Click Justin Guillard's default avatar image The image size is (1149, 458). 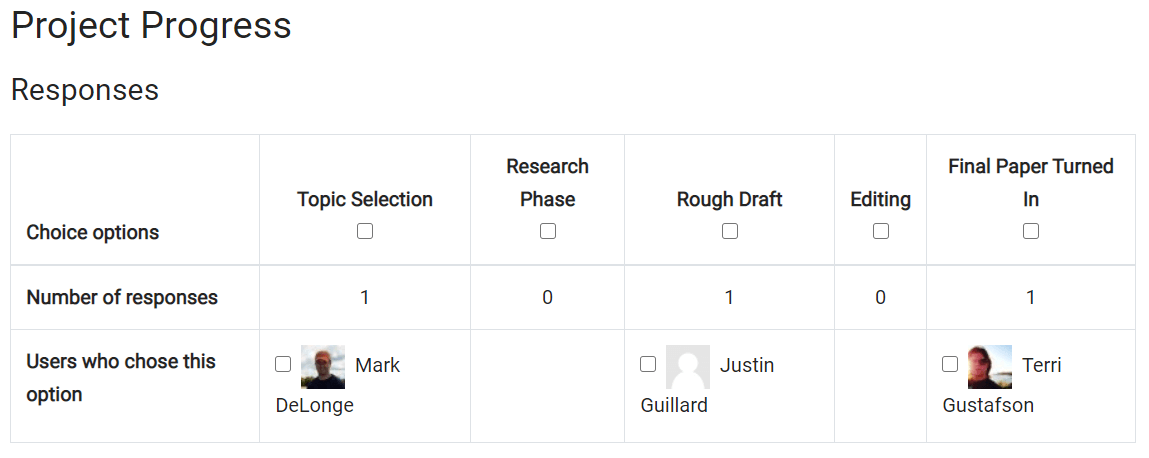coord(687,366)
